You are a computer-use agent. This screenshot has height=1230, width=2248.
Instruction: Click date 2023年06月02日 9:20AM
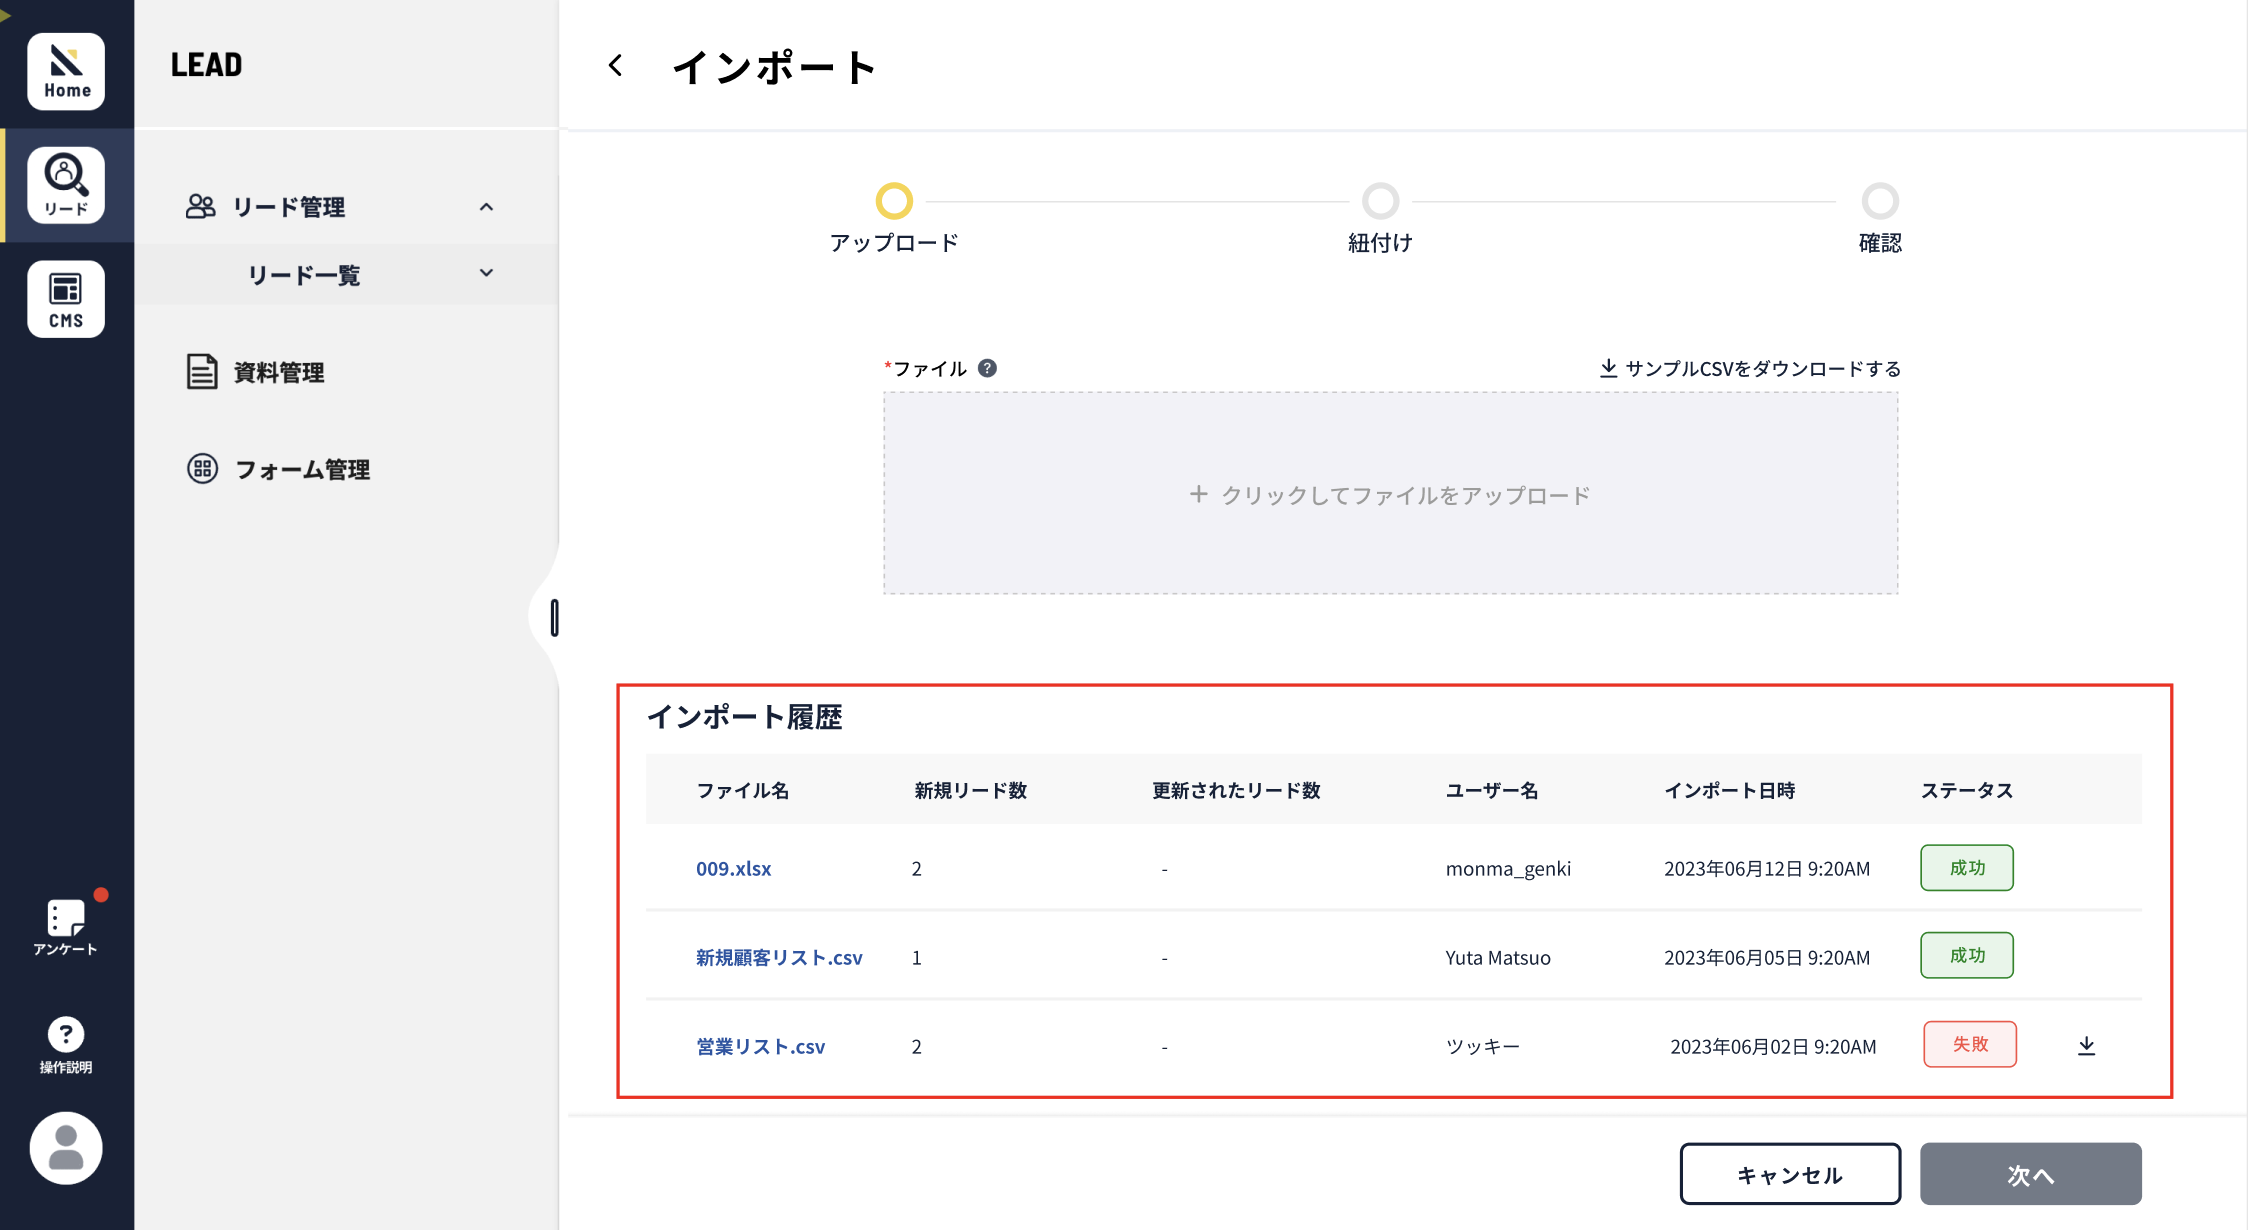pyautogui.click(x=1772, y=1046)
